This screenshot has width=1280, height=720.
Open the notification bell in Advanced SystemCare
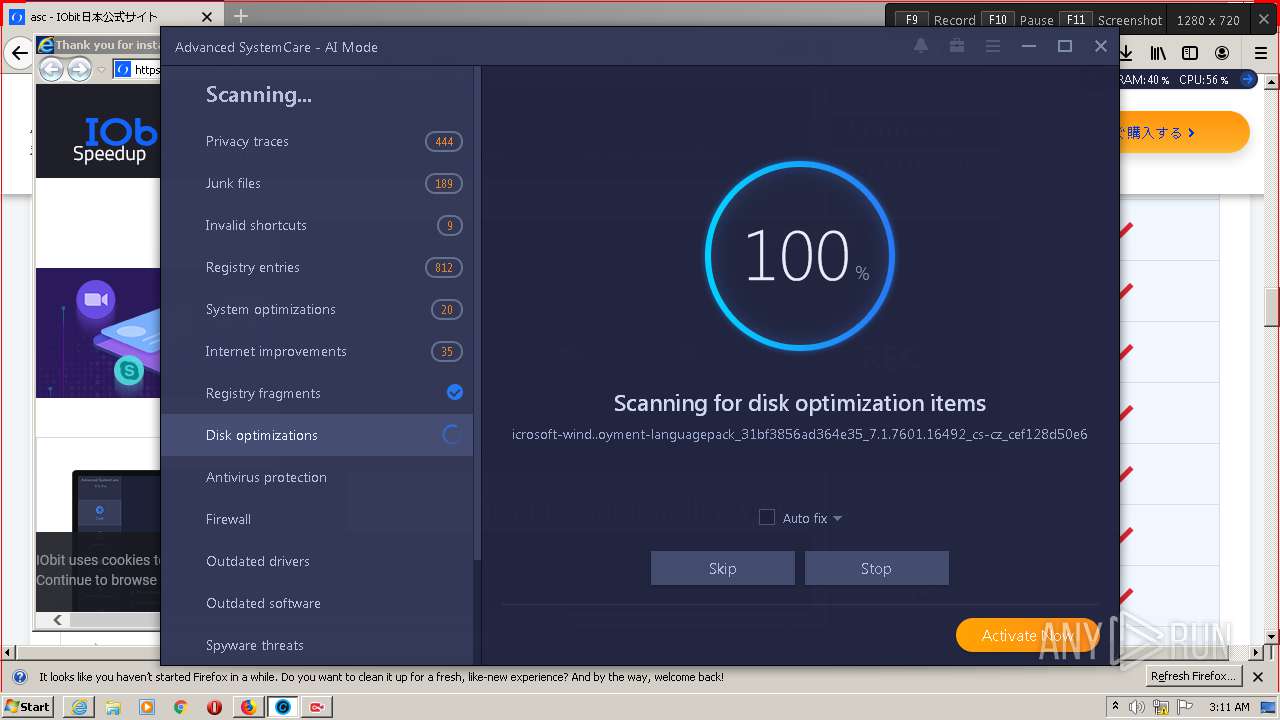click(921, 46)
